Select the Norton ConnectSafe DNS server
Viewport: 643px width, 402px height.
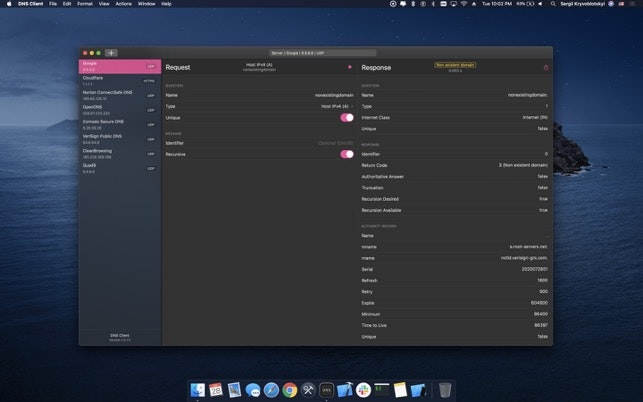point(120,96)
